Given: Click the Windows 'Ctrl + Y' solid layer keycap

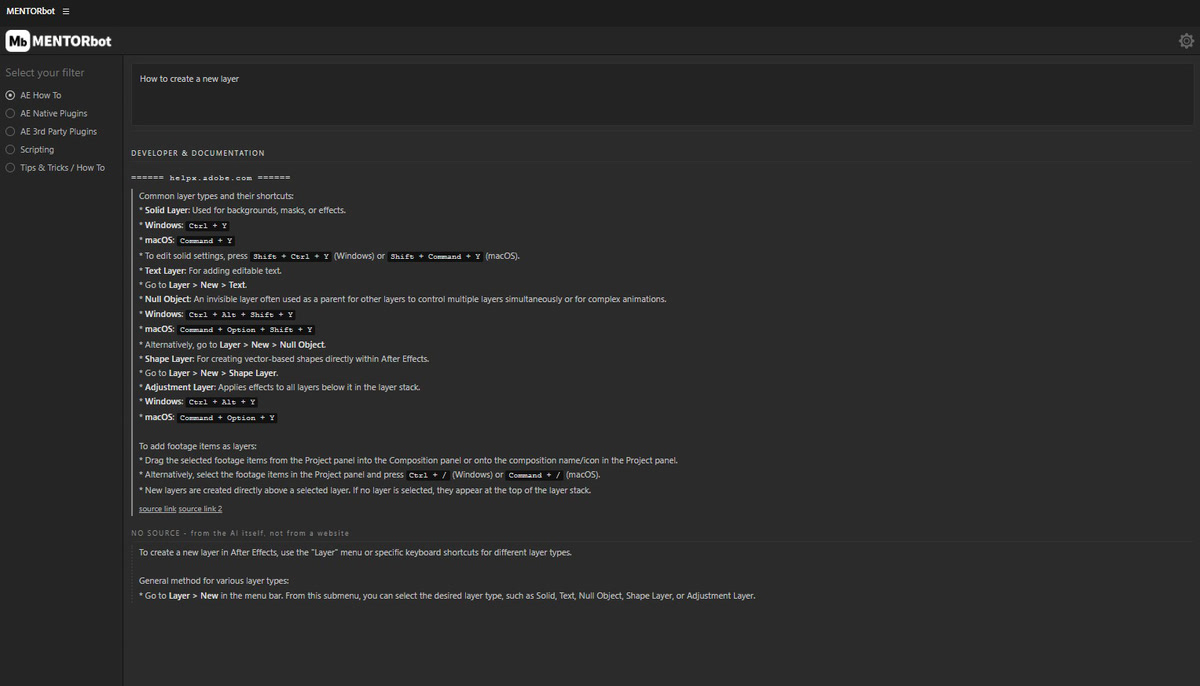Looking at the screenshot, I should [208, 226].
